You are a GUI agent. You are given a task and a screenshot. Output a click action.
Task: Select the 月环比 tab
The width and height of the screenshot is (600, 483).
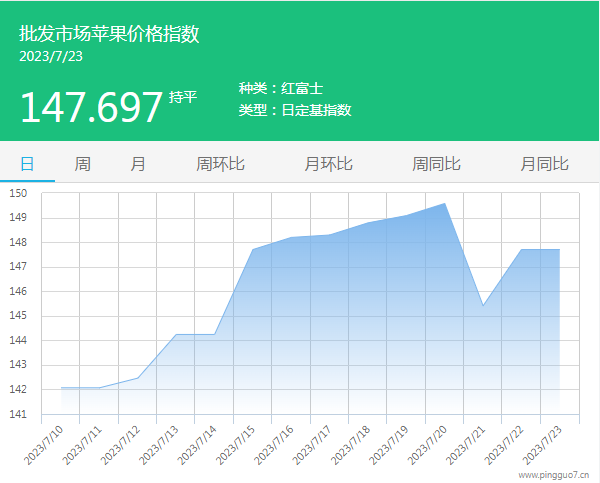pyautogui.click(x=328, y=164)
